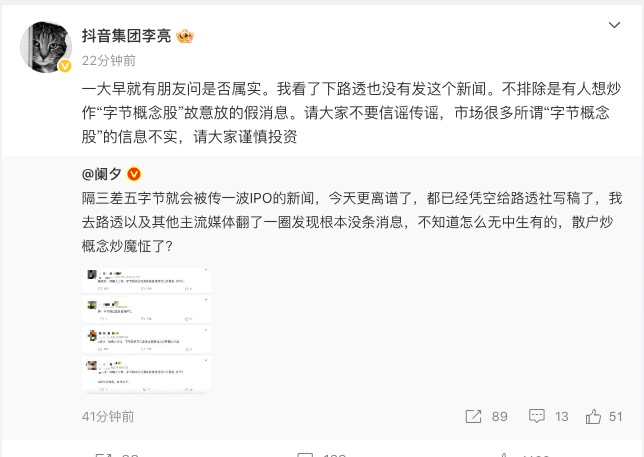
Task: Open the attached screenshot image thumbnail
Action: [x=147, y=330]
